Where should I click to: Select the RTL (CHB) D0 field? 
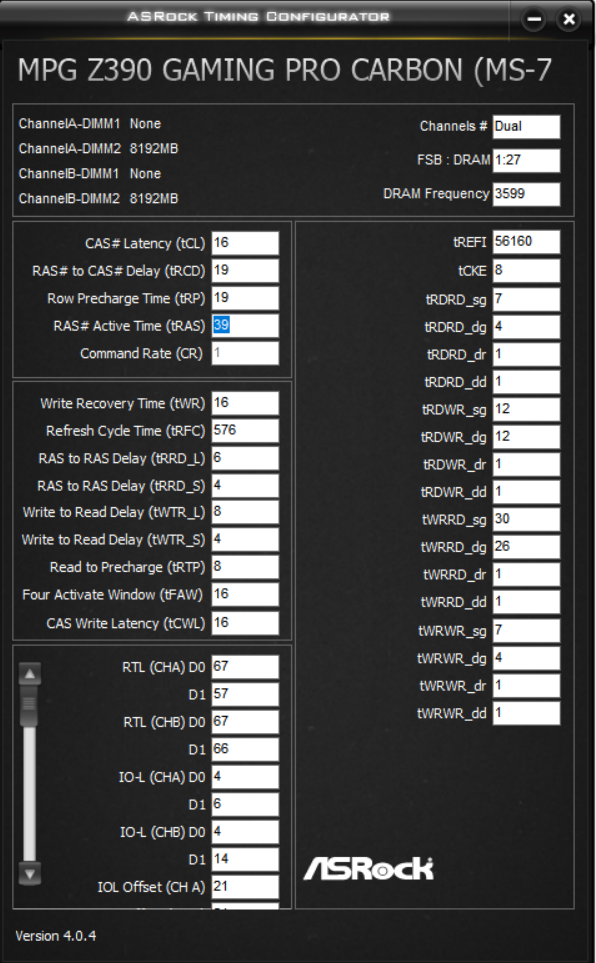pos(245,722)
